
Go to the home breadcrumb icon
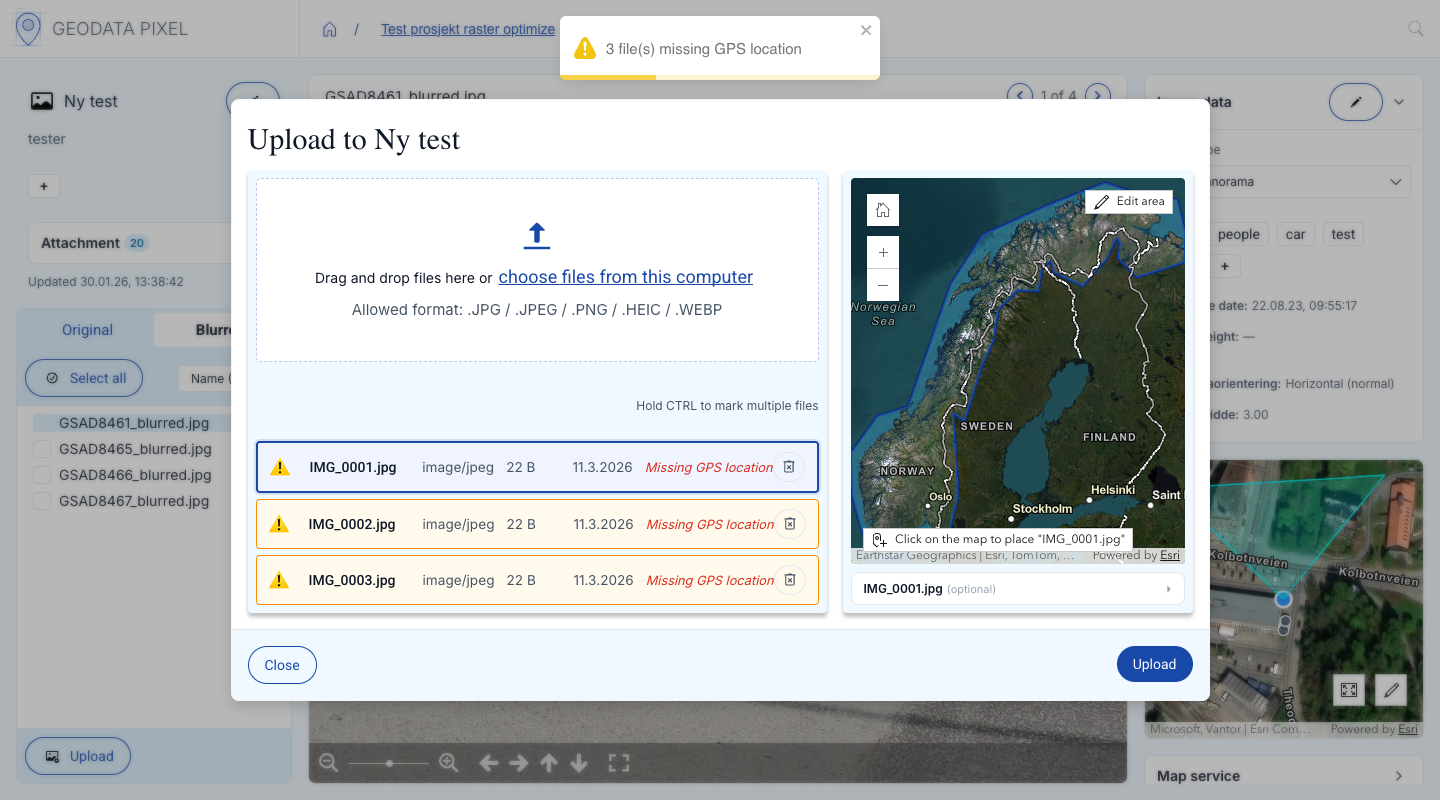click(329, 29)
